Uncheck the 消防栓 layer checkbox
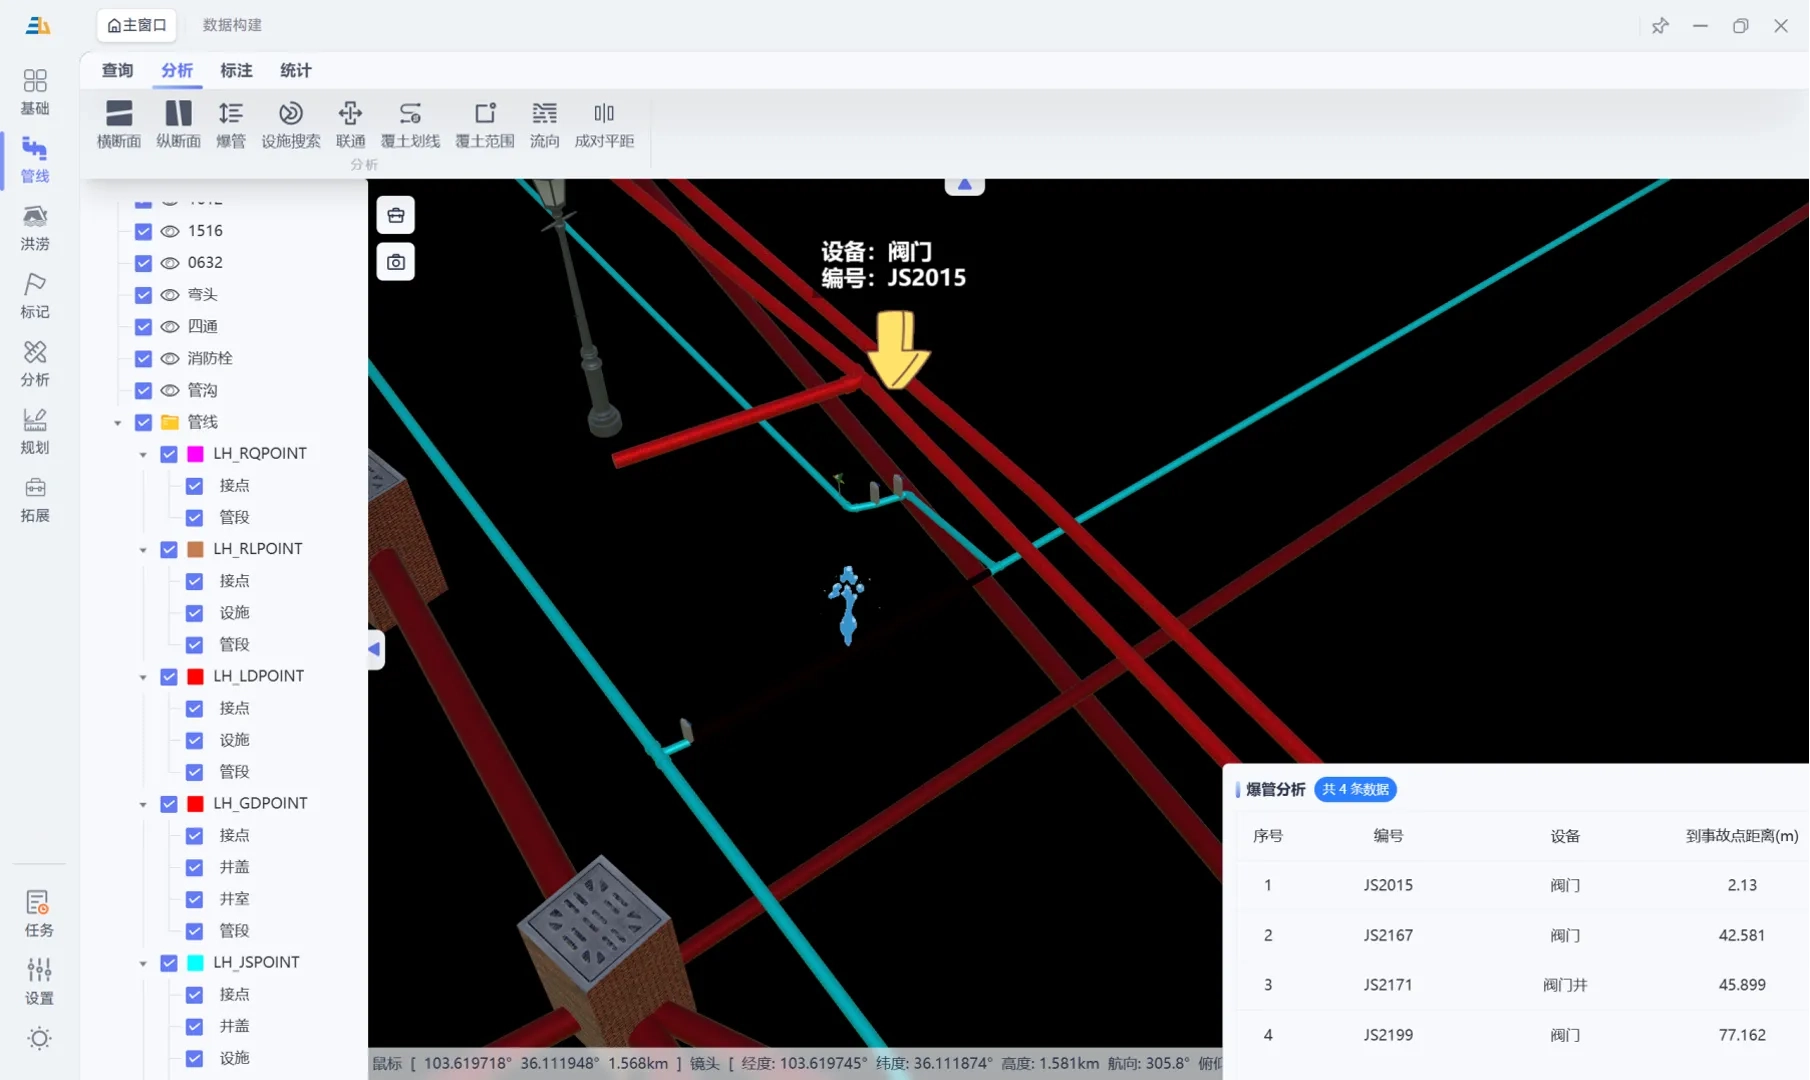This screenshot has width=1810, height=1080. pyautogui.click(x=143, y=358)
